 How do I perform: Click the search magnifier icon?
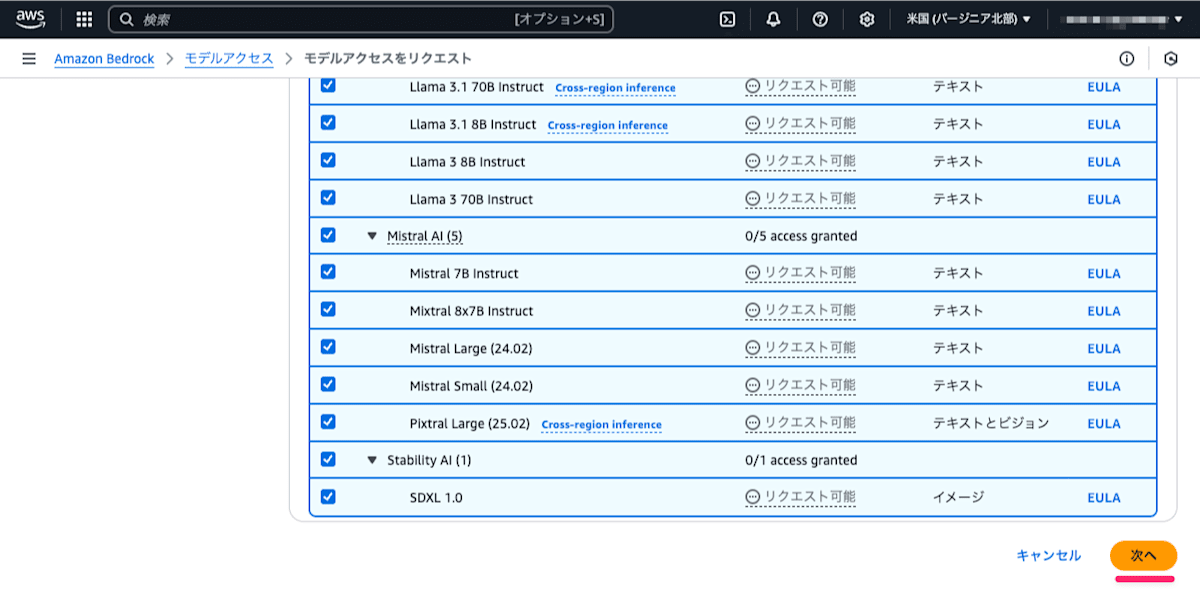click(x=127, y=19)
